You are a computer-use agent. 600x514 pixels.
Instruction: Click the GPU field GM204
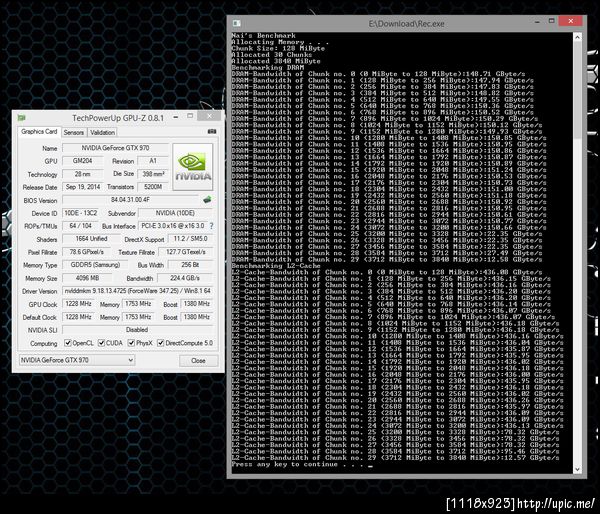click(x=83, y=161)
